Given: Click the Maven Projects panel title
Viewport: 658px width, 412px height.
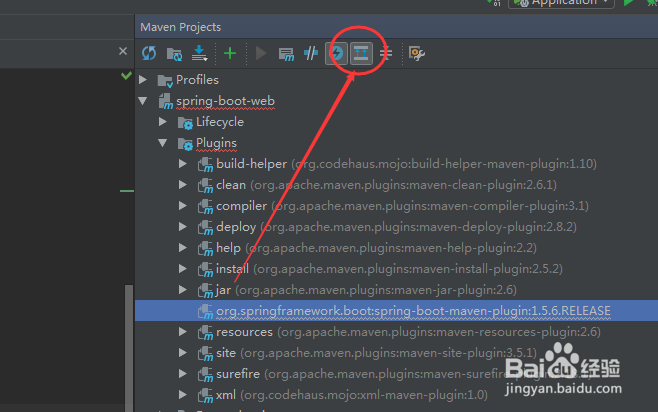Looking at the screenshot, I should coord(180,27).
